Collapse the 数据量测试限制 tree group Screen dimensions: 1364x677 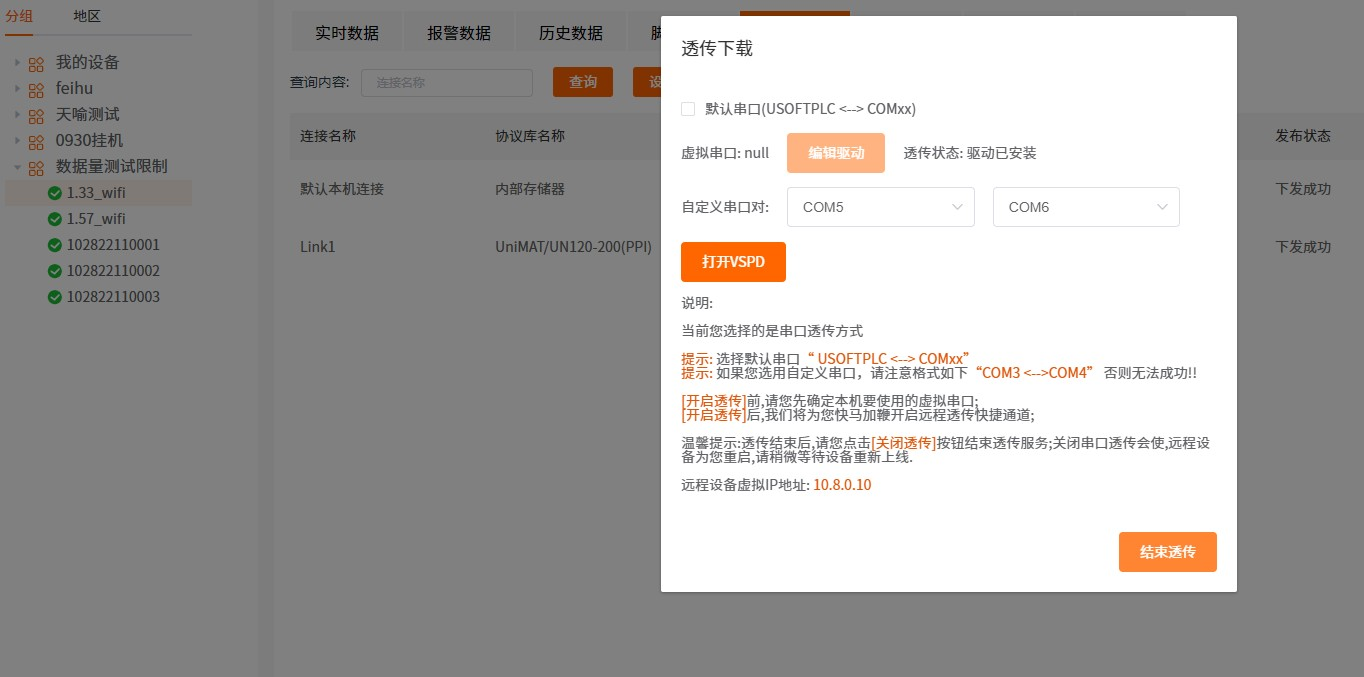pos(17,167)
